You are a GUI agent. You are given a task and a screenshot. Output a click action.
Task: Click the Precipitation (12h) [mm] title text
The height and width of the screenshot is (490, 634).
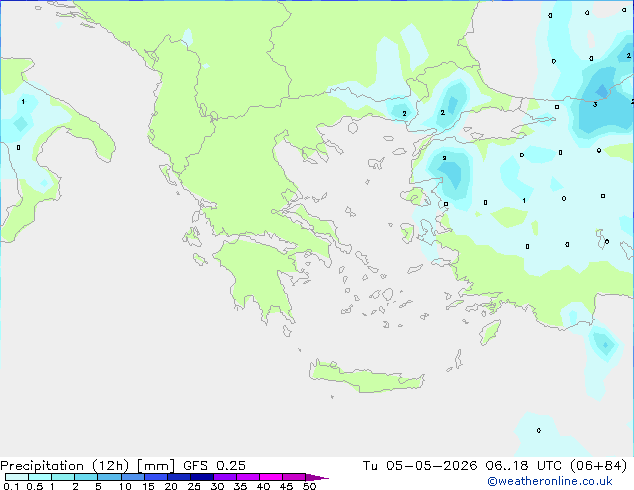87,466
